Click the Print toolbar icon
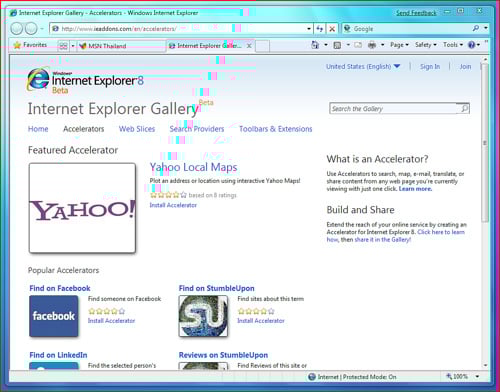 click(372, 45)
